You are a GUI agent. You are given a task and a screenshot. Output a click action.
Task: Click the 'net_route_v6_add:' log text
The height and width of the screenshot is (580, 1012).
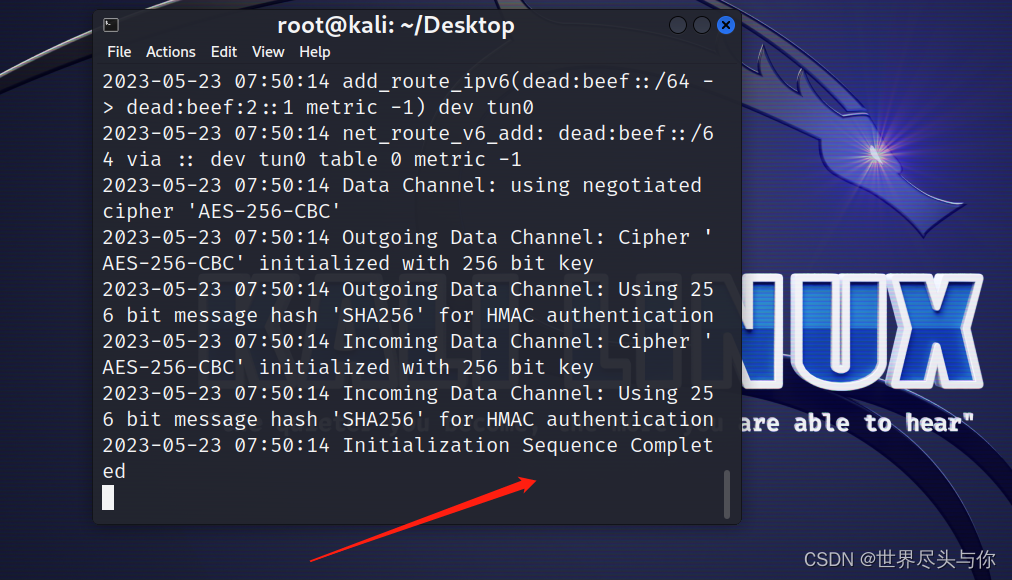coord(443,134)
